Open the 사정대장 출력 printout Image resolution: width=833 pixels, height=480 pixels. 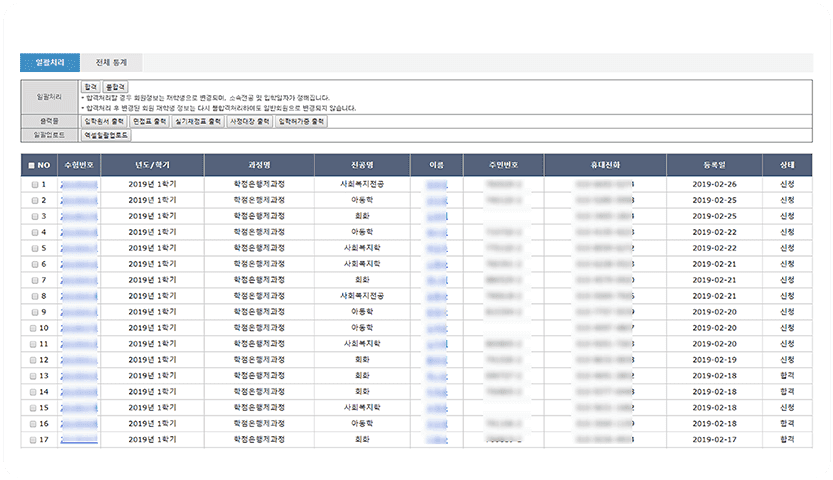pos(250,121)
